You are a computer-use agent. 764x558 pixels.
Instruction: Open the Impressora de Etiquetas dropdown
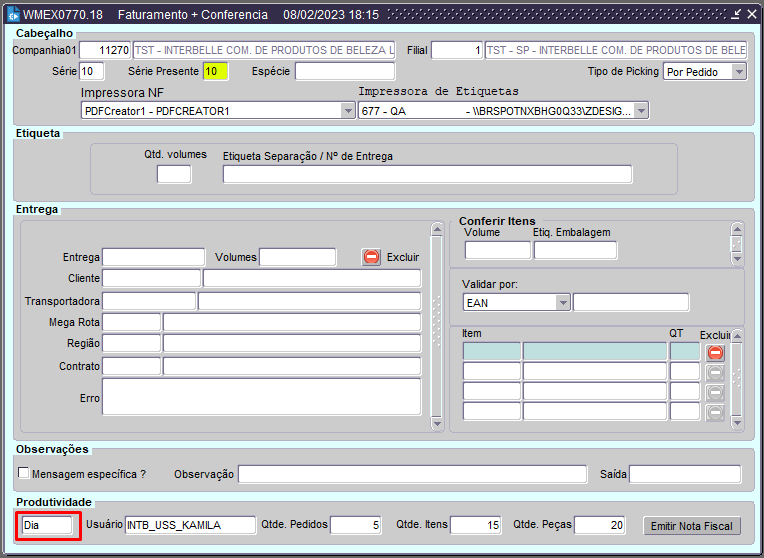pos(641,111)
